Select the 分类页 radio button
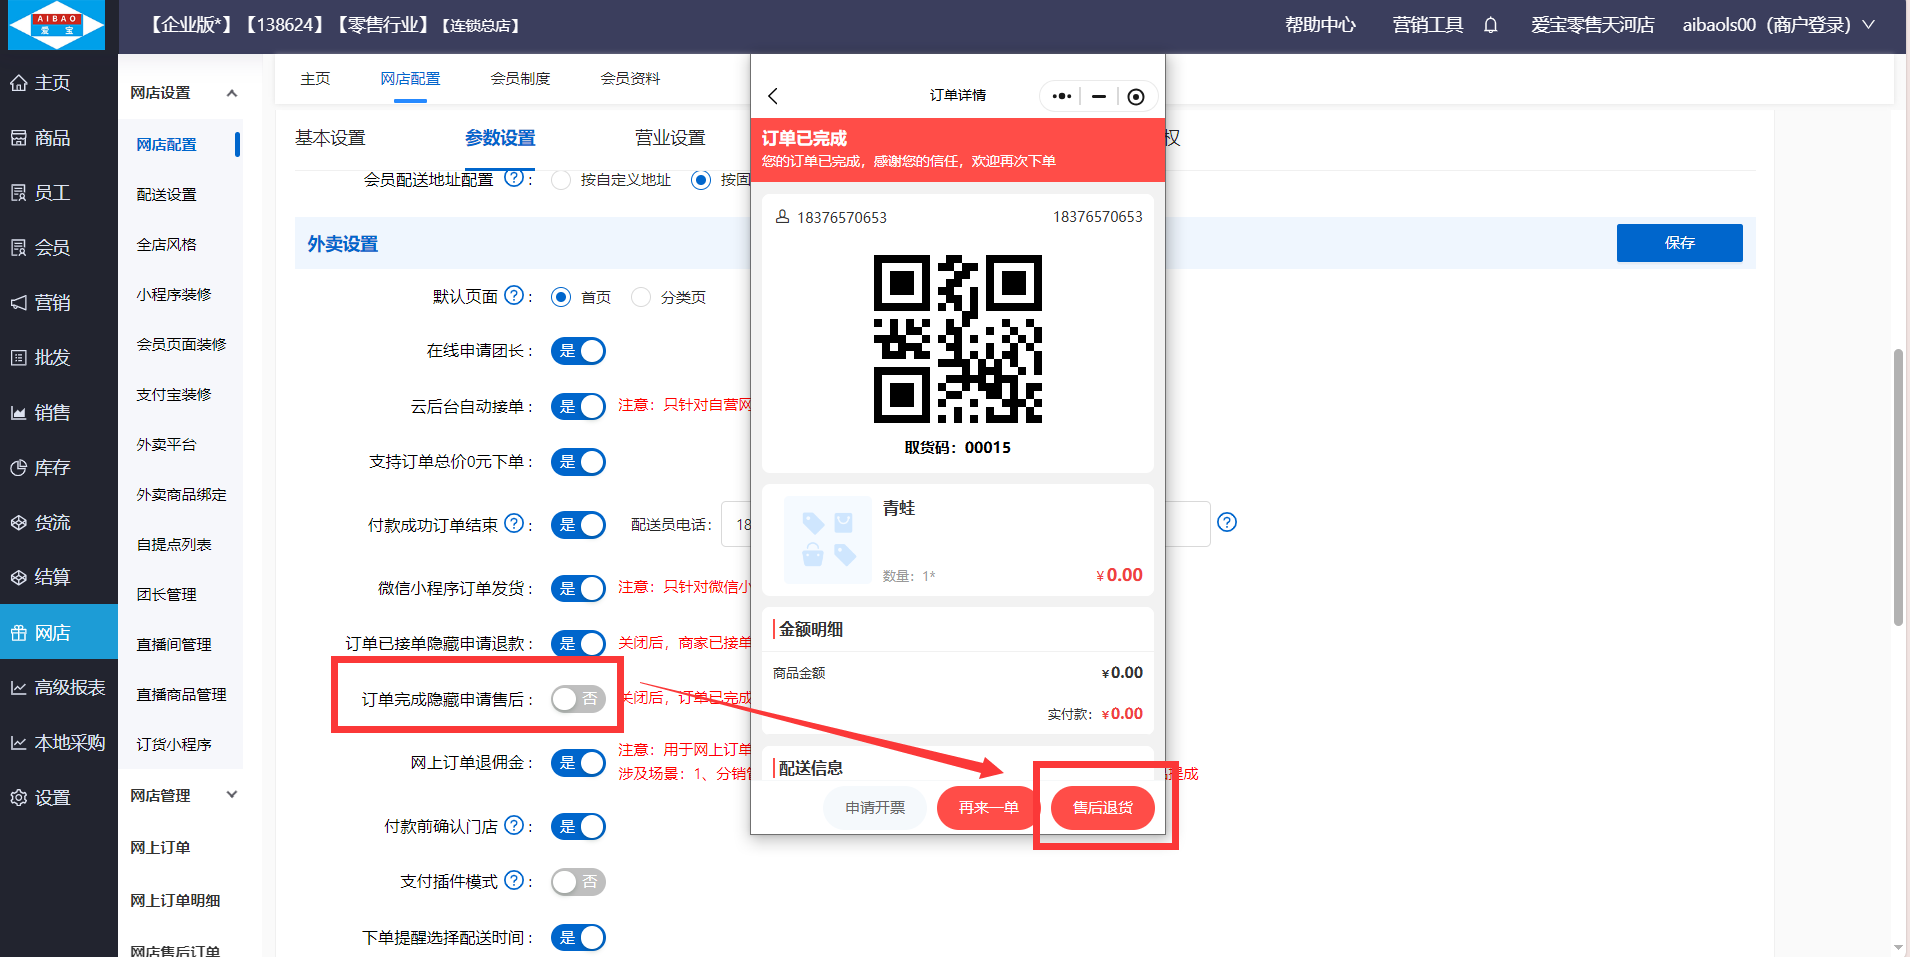The height and width of the screenshot is (957, 1910). click(x=641, y=297)
